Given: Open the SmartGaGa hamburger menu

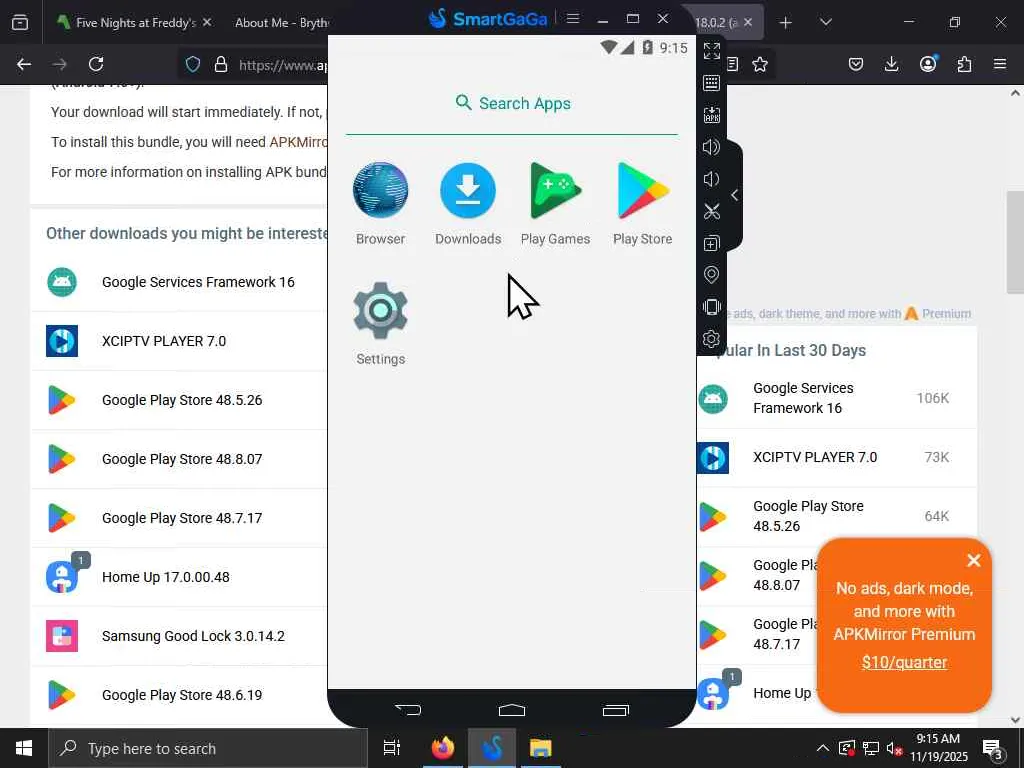Looking at the screenshot, I should click(x=573, y=18).
